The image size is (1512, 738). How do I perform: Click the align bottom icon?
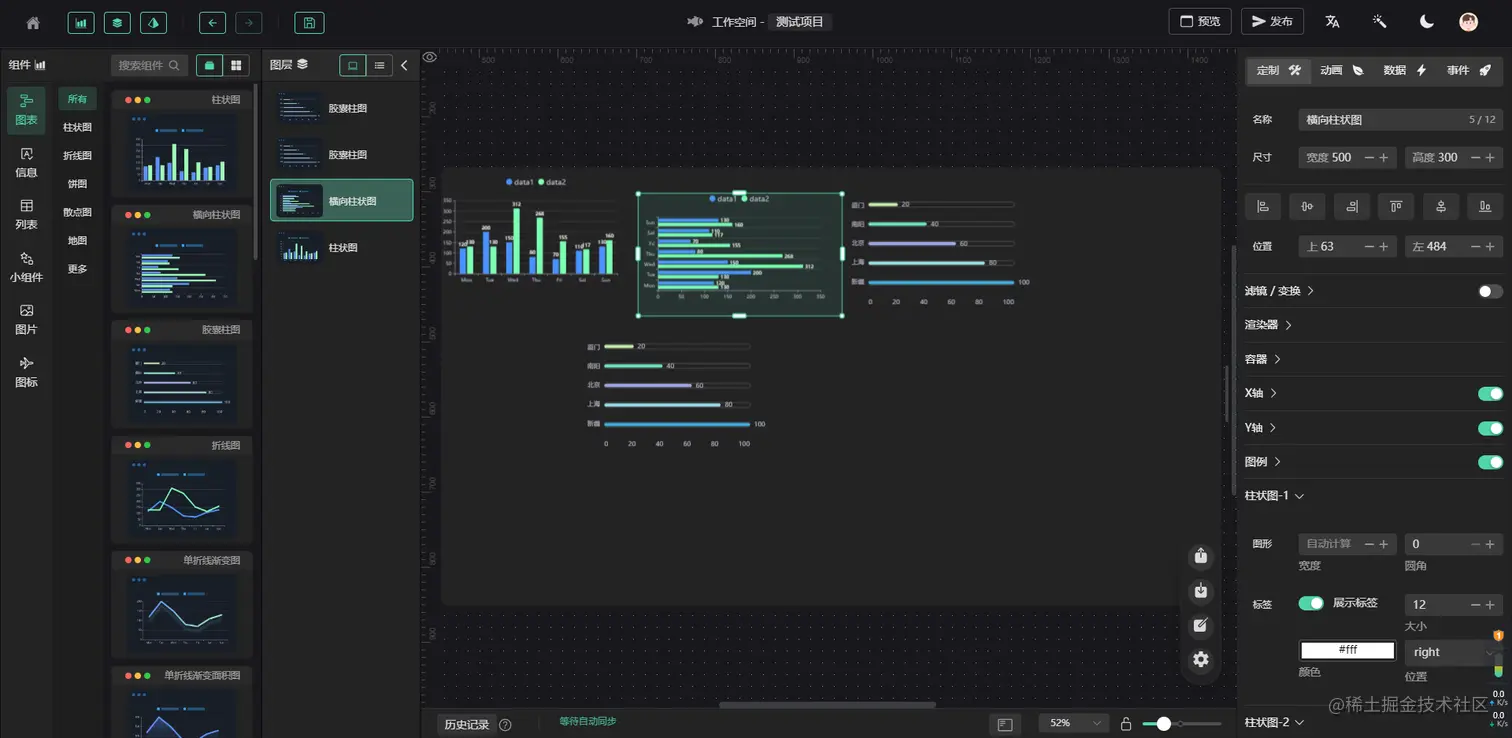[1485, 206]
